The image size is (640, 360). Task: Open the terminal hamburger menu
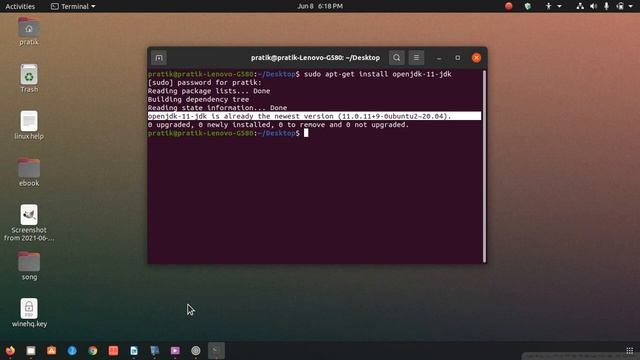pyautogui.click(x=416, y=58)
